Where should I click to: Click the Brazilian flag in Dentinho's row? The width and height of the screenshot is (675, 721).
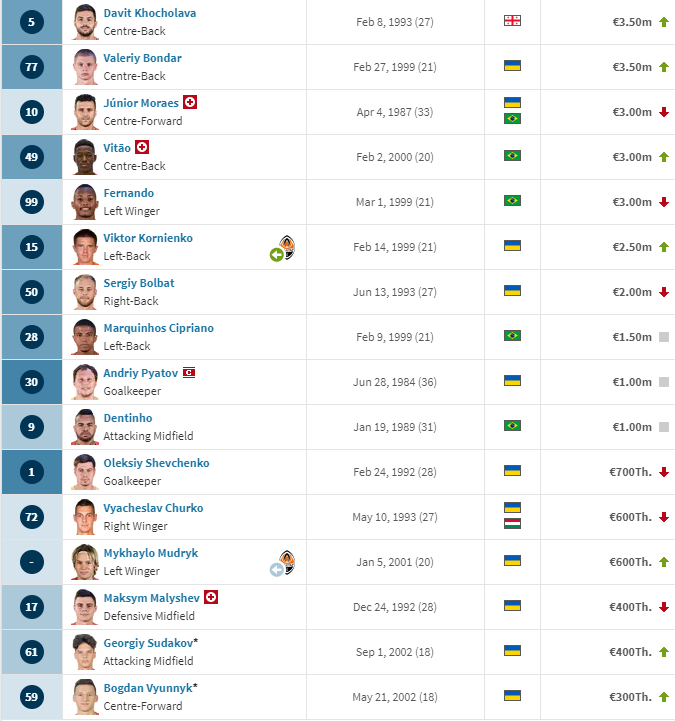coord(512,426)
